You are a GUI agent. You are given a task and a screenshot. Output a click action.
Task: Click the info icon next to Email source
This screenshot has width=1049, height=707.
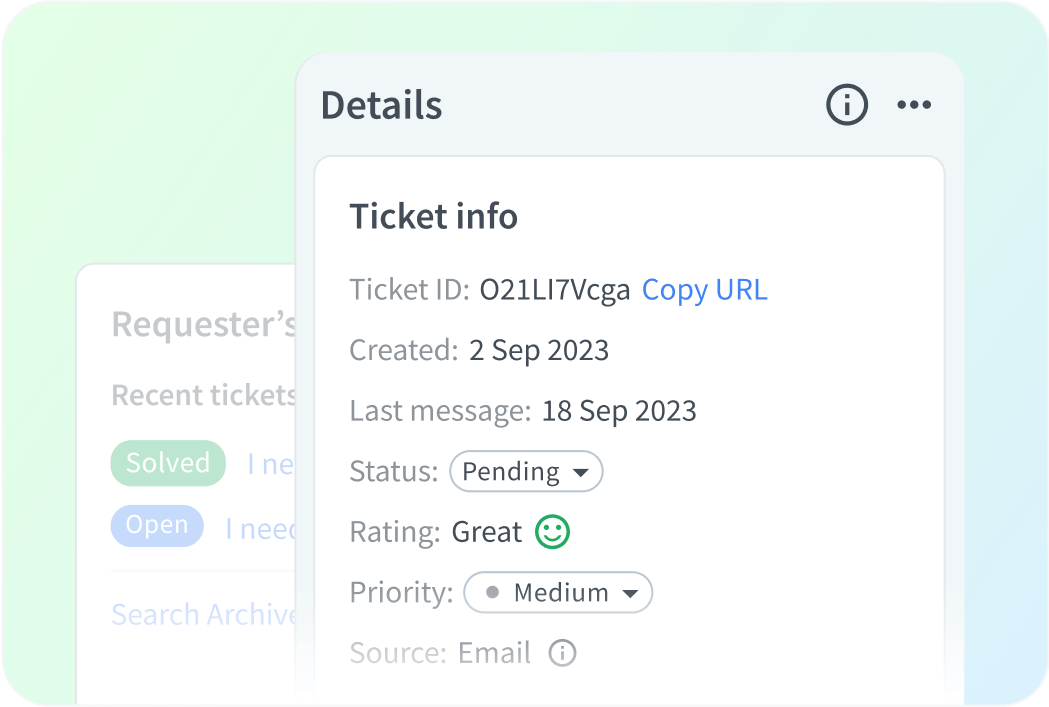562,653
